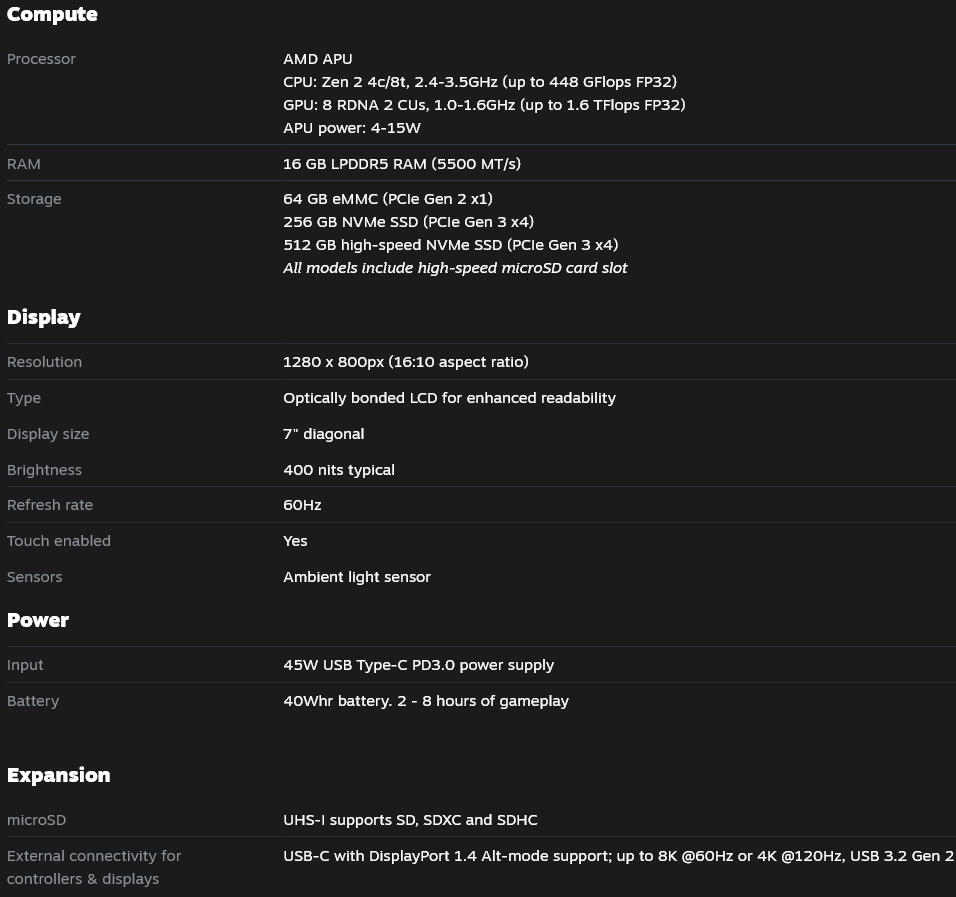Click the italic microSD card slot note
The image size is (956, 897).
click(455, 268)
